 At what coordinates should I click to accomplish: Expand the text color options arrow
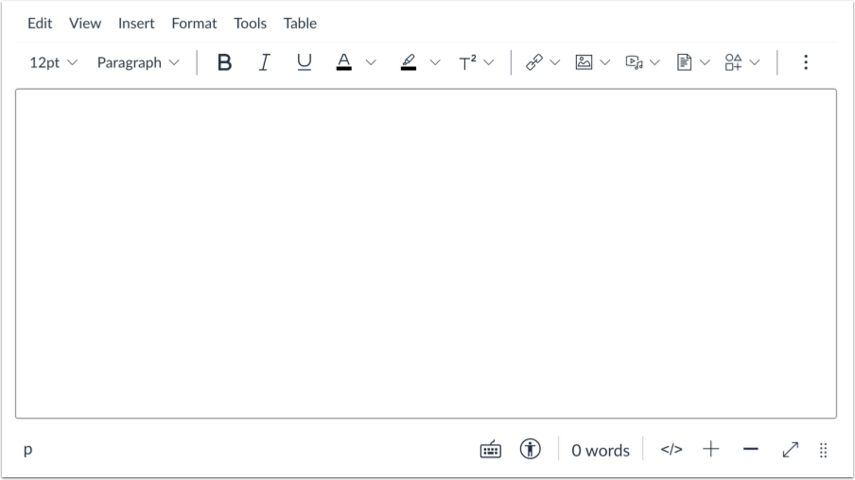370,63
